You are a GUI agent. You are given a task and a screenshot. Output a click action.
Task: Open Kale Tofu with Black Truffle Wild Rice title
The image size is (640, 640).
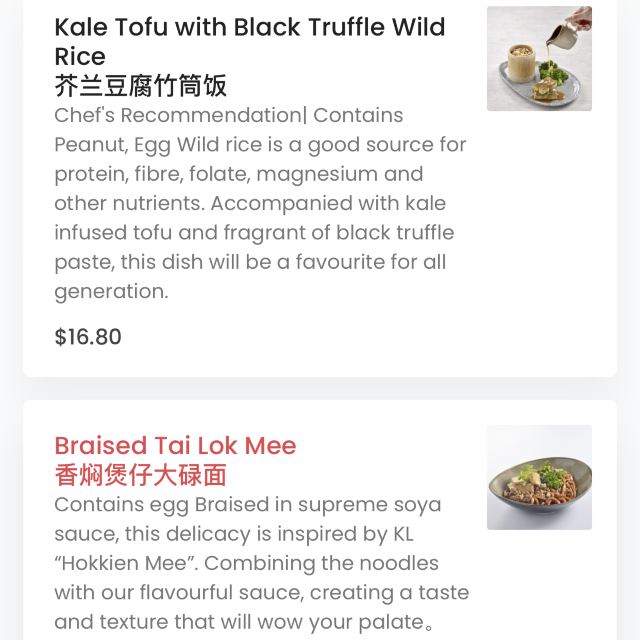[x=250, y=41]
